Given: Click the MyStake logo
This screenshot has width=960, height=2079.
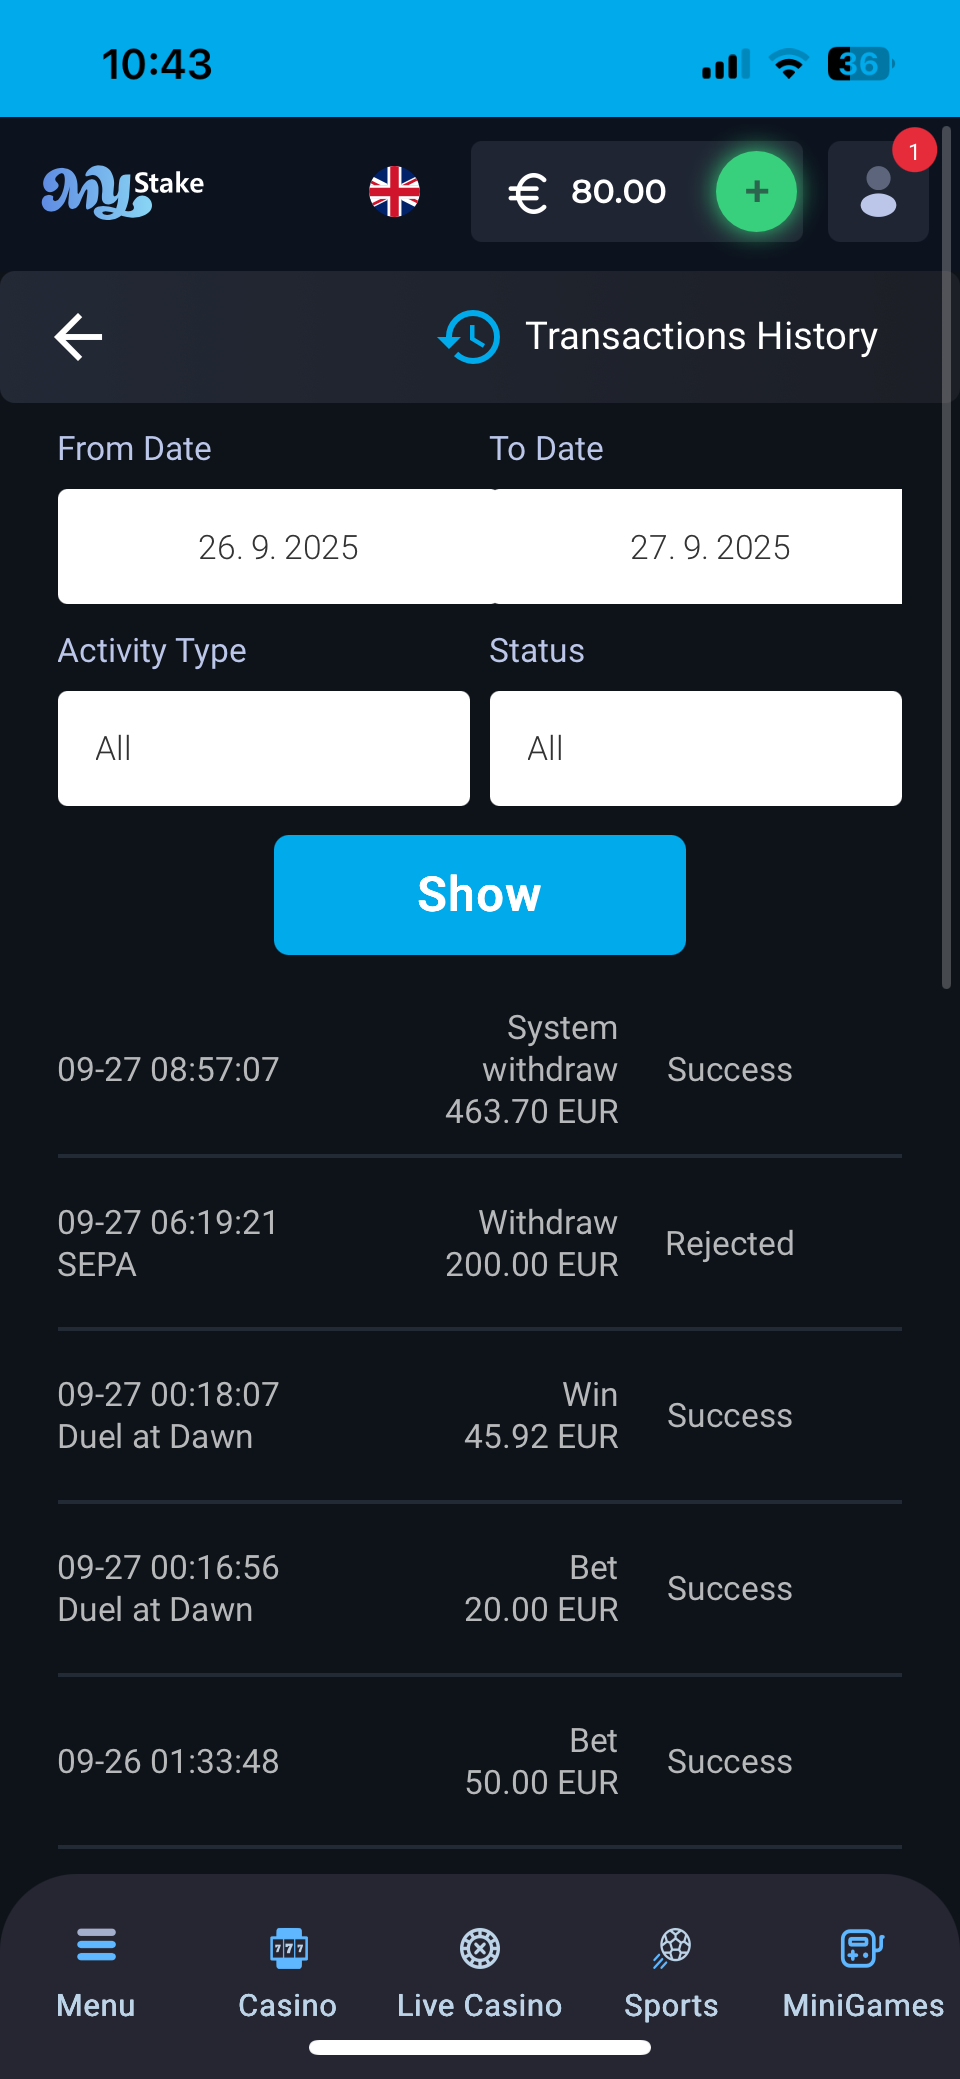Looking at the screenshot, I should [x=123, y=191].
